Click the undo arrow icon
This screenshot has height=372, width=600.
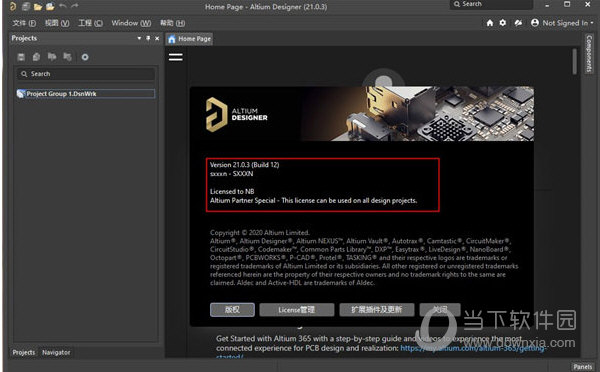click(63, 6)
